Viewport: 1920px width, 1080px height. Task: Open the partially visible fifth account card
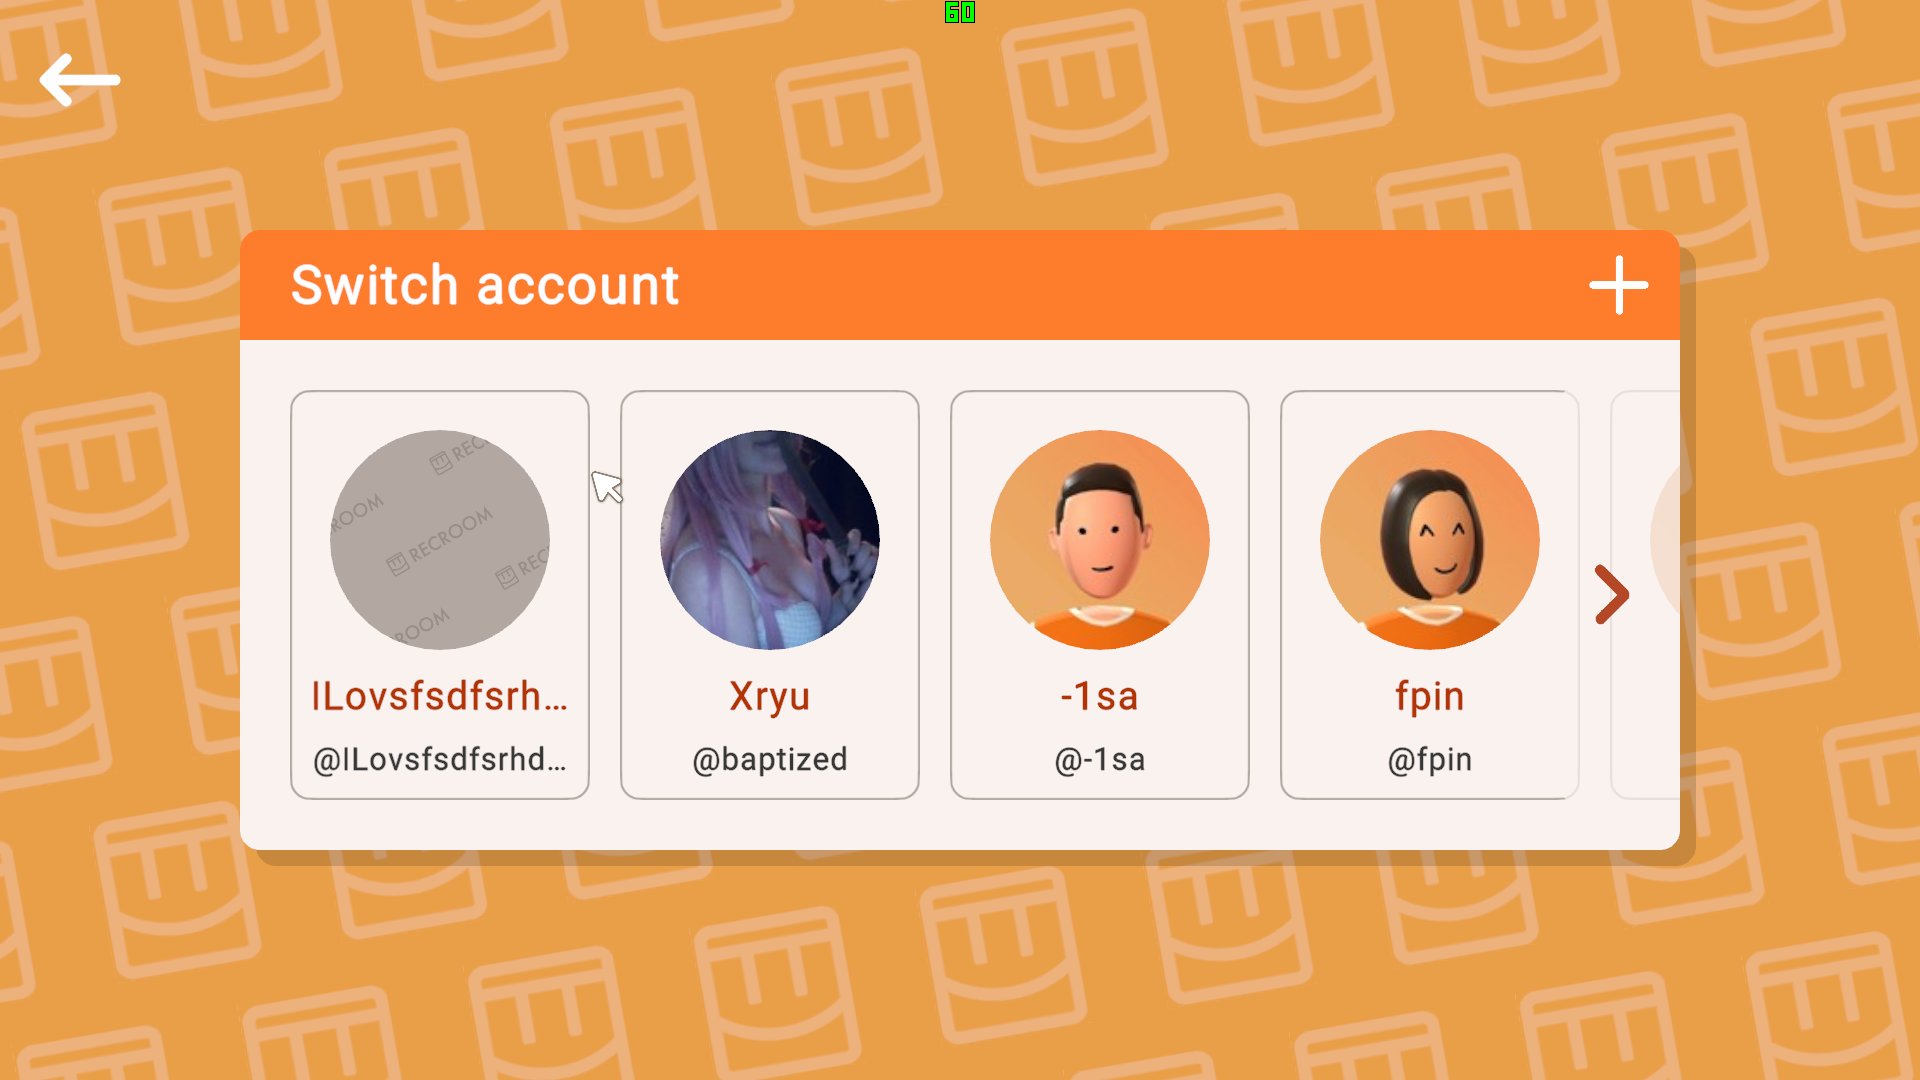pos(1646,595)
